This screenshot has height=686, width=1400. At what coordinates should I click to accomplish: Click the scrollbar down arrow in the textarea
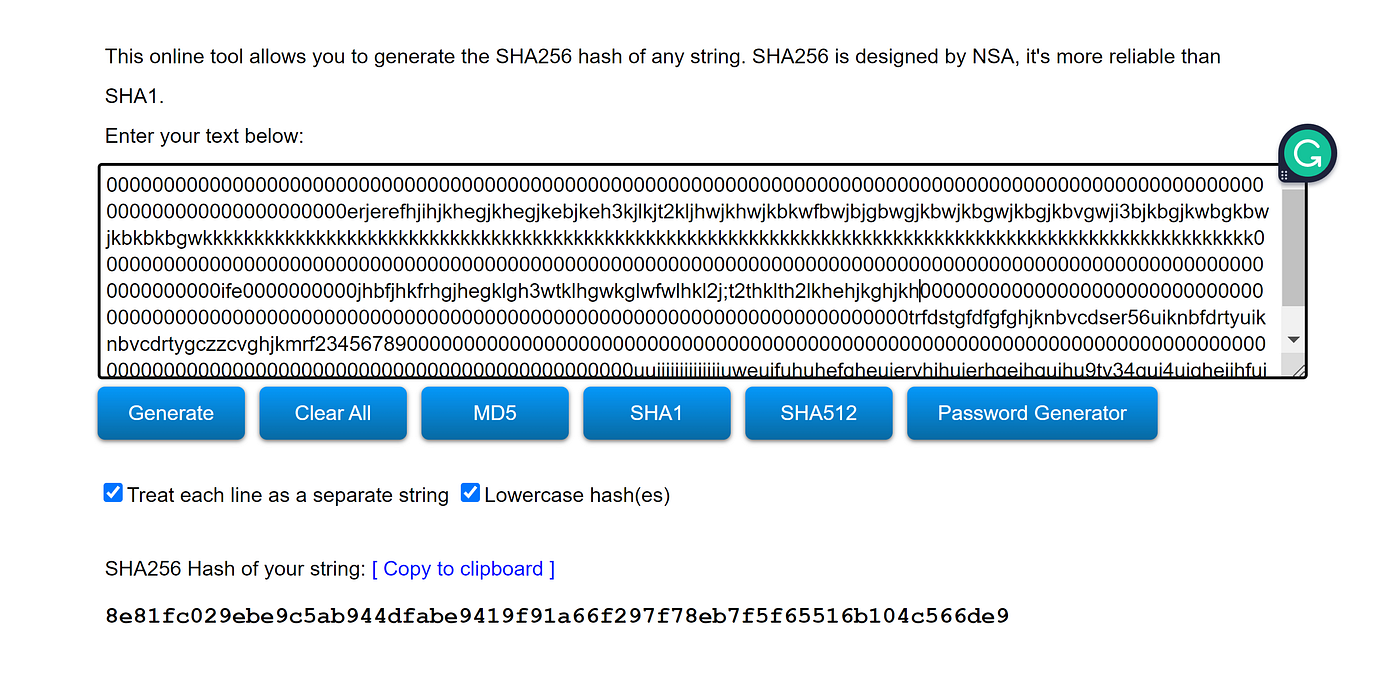(1293, 340)
